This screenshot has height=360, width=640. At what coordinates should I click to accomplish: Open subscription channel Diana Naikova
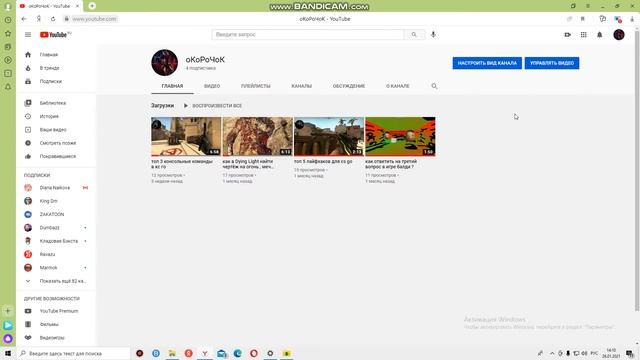pyautogui.click(x=56, y=188)
